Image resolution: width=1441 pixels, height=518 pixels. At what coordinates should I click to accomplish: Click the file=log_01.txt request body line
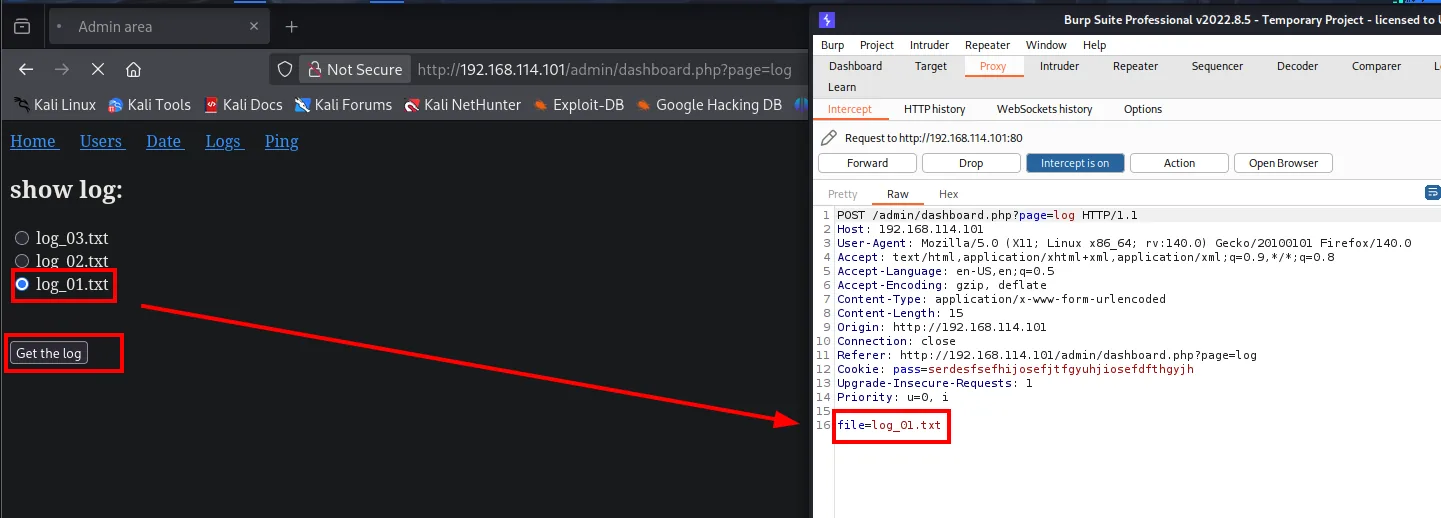pos(889,425)
